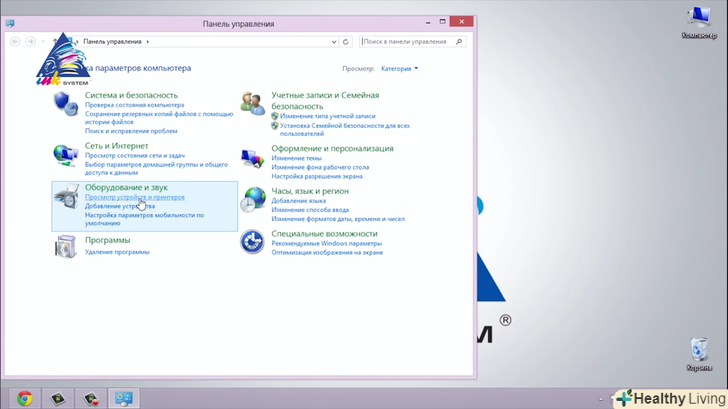Open Hardware and Sound printer icon
Viewport: 728px width, 409px height.
66,196
